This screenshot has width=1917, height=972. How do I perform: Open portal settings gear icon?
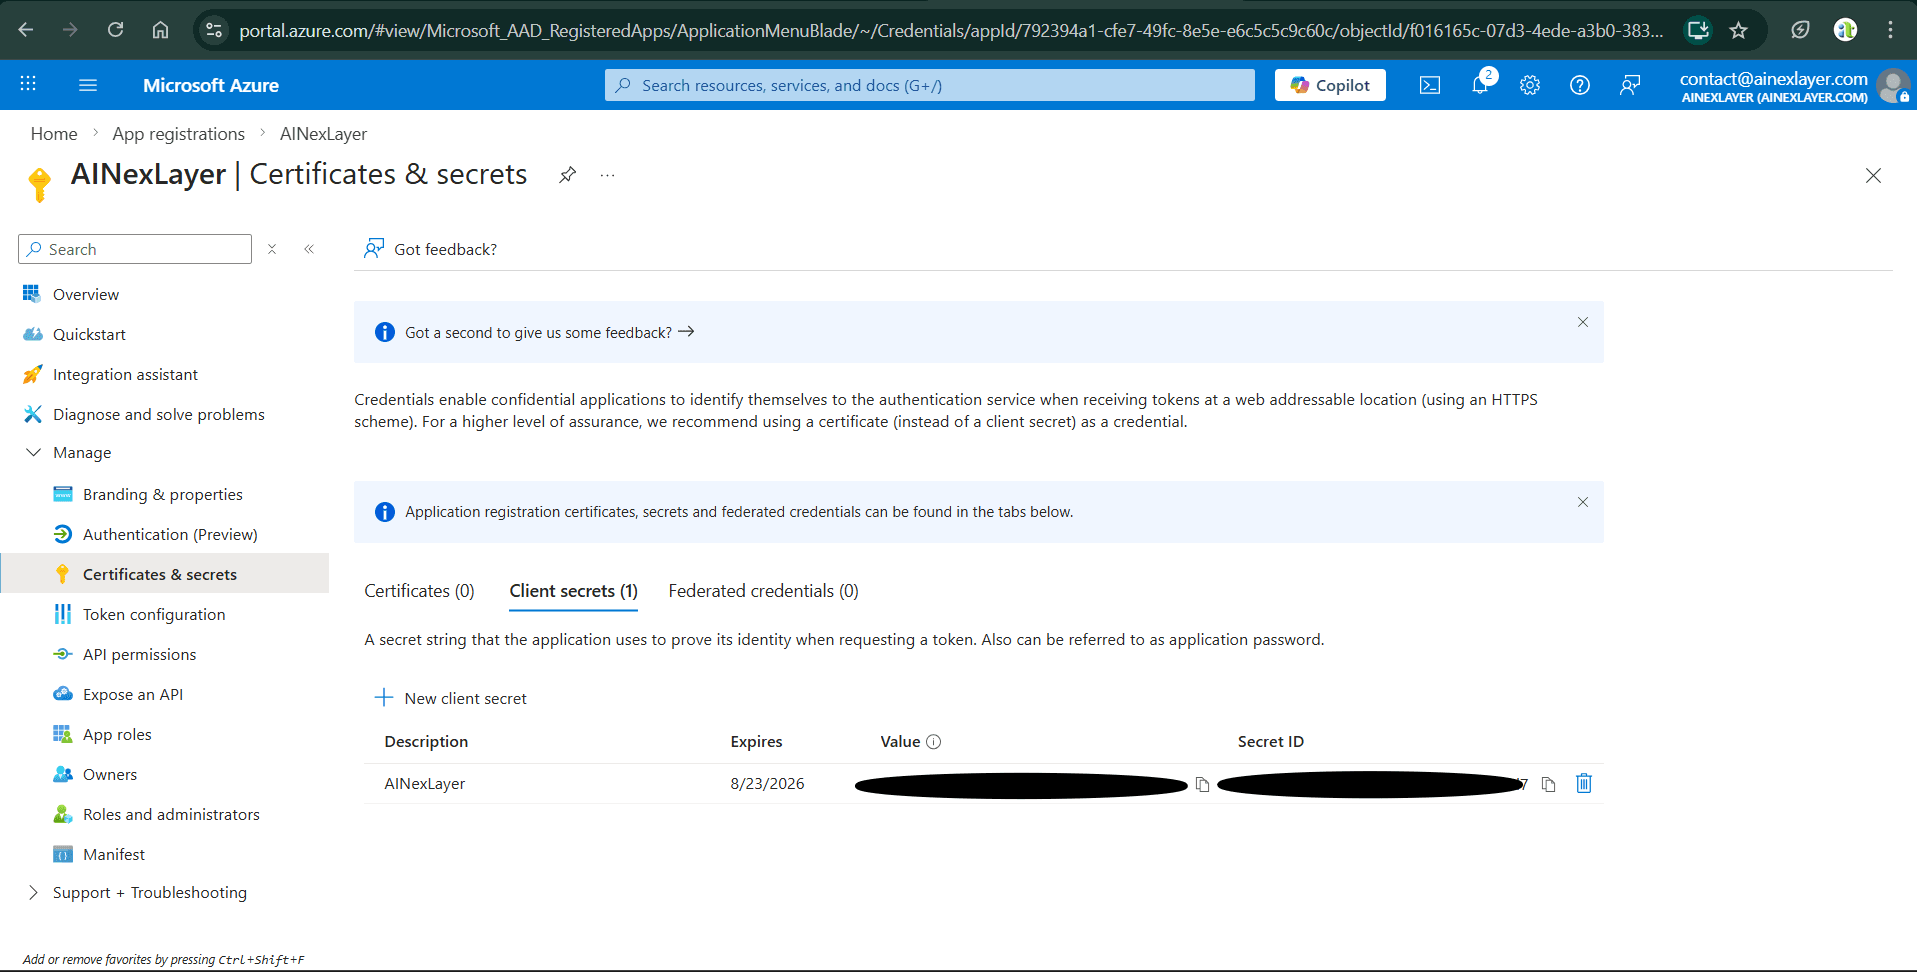pyautogui.click(x=1530, y=86)
